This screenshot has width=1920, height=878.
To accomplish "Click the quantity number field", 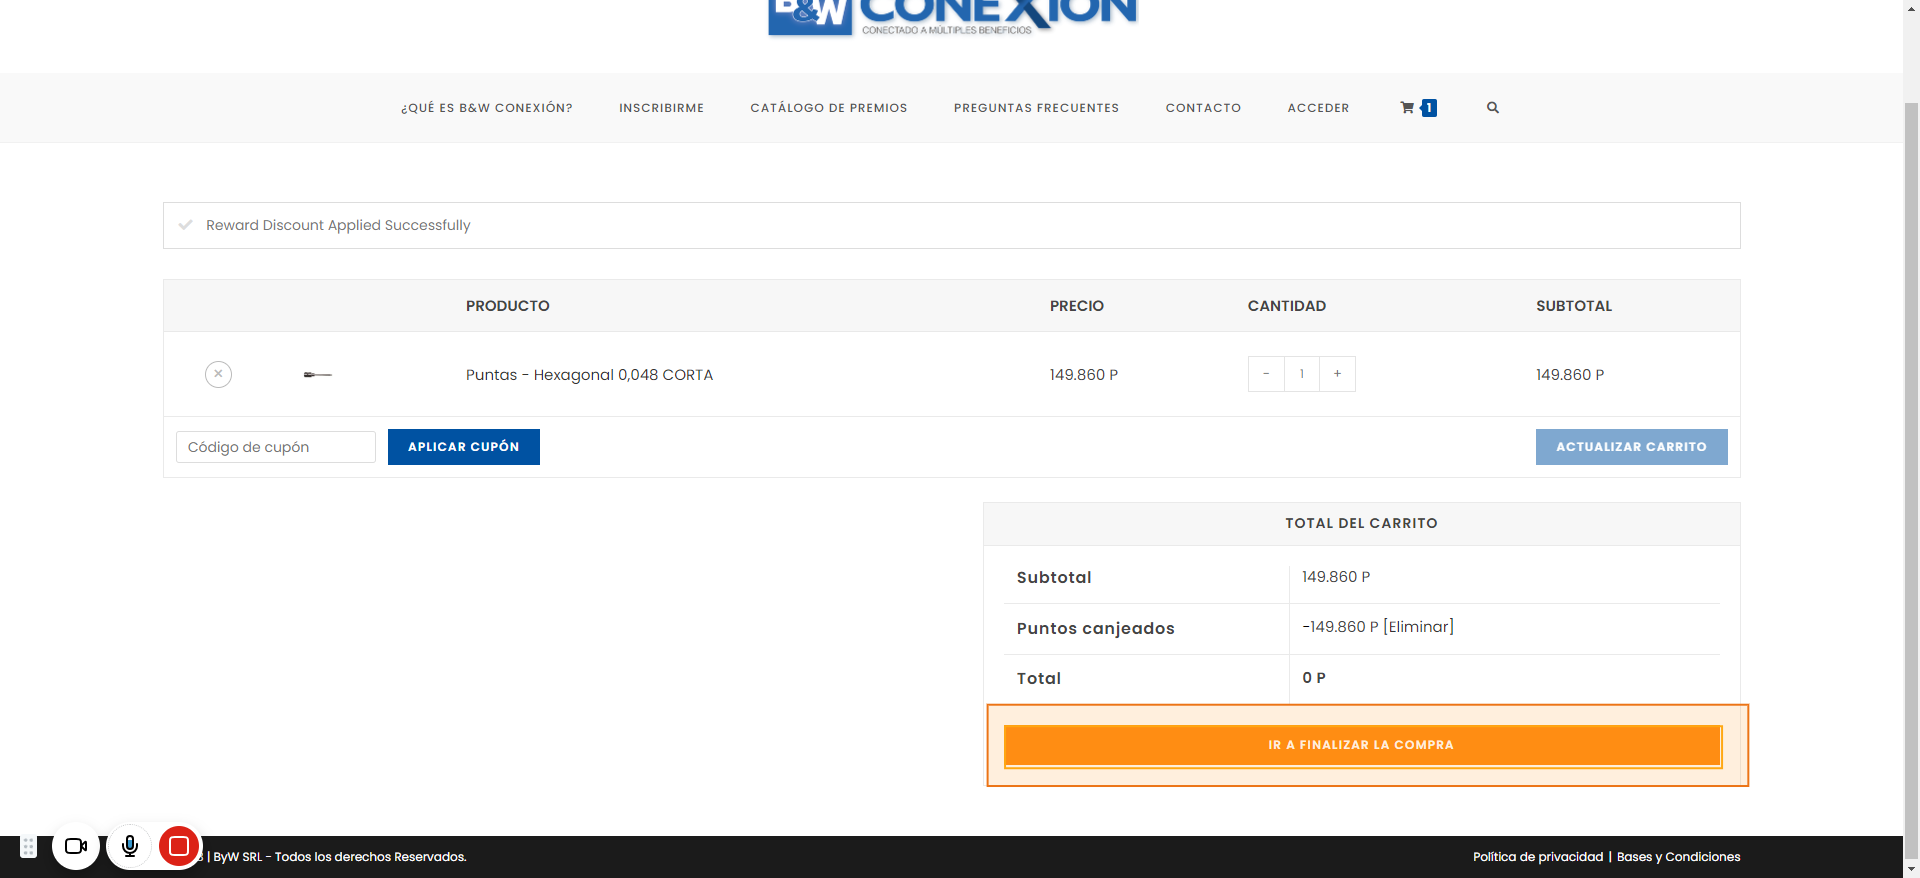I will pos(1301,374).
